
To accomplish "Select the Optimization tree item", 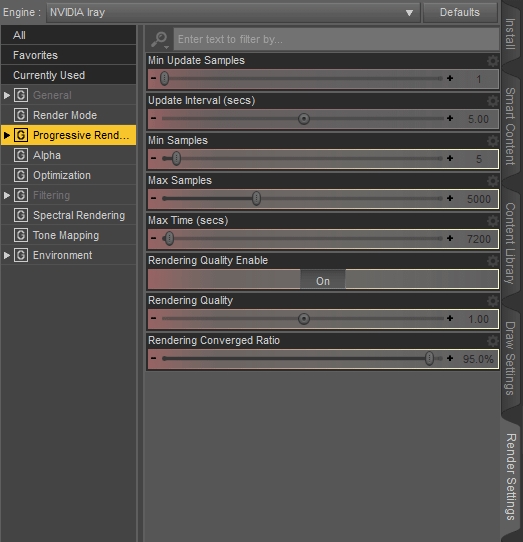I will (x=68, y=175).
